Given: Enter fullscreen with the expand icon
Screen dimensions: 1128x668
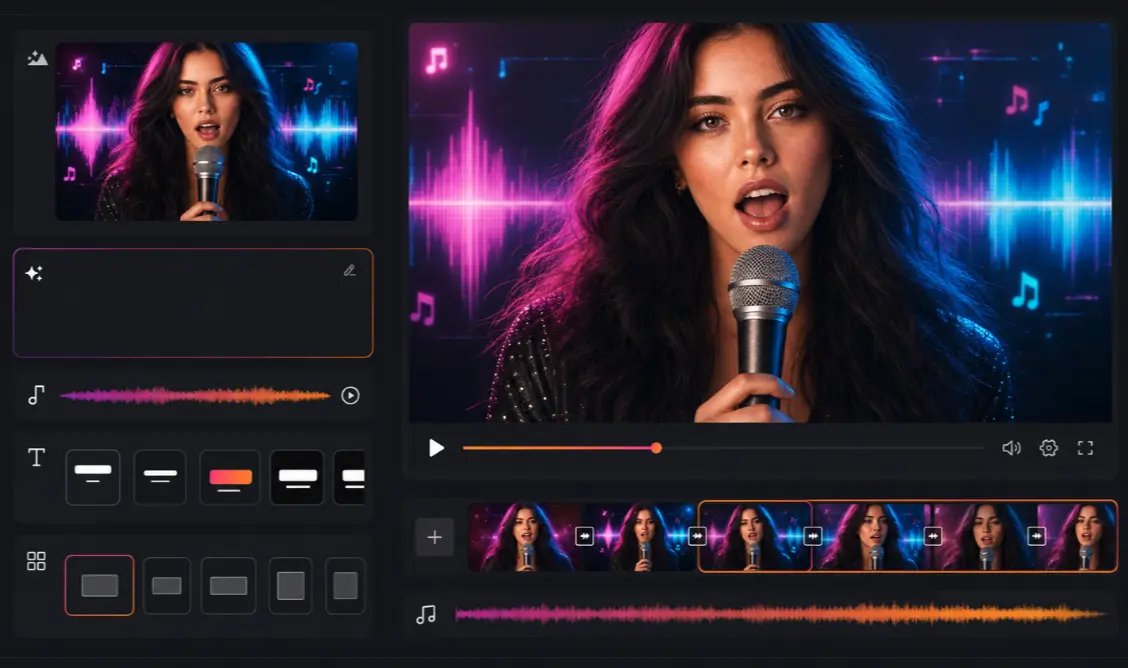Looking at the screenshot, I should (1085, 448).
